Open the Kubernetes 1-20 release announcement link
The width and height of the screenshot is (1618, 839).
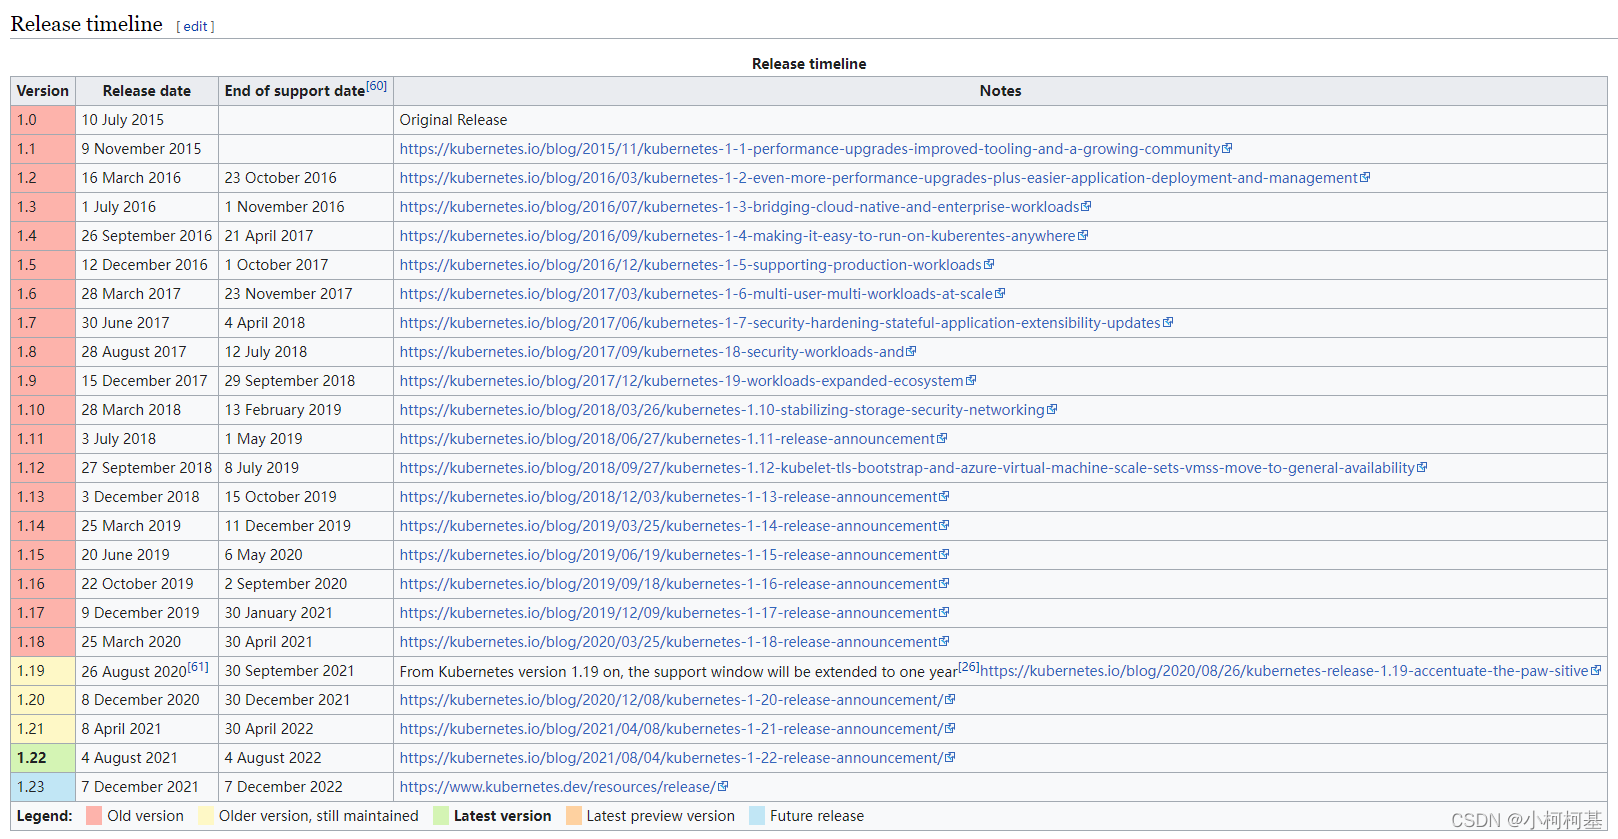[x=671, y=700]
